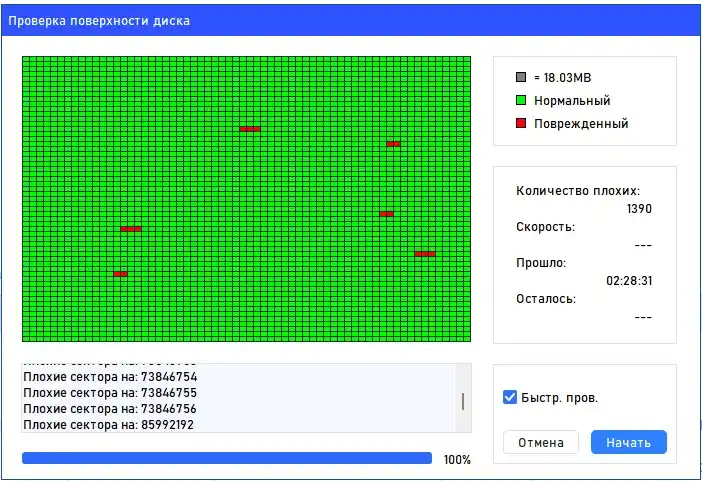Select log line Плохие сектора на: 73846754
Image resolution: width=702 pixels, height=481 pixels.
pyautogui.click(x=110, y=377)
